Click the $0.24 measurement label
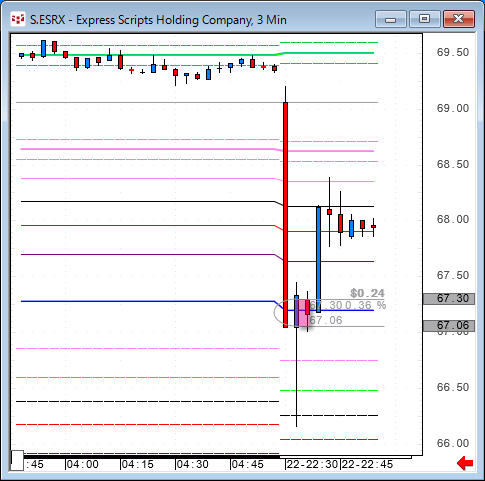Screen dimensions: 485x481 [x=367, y=293]
